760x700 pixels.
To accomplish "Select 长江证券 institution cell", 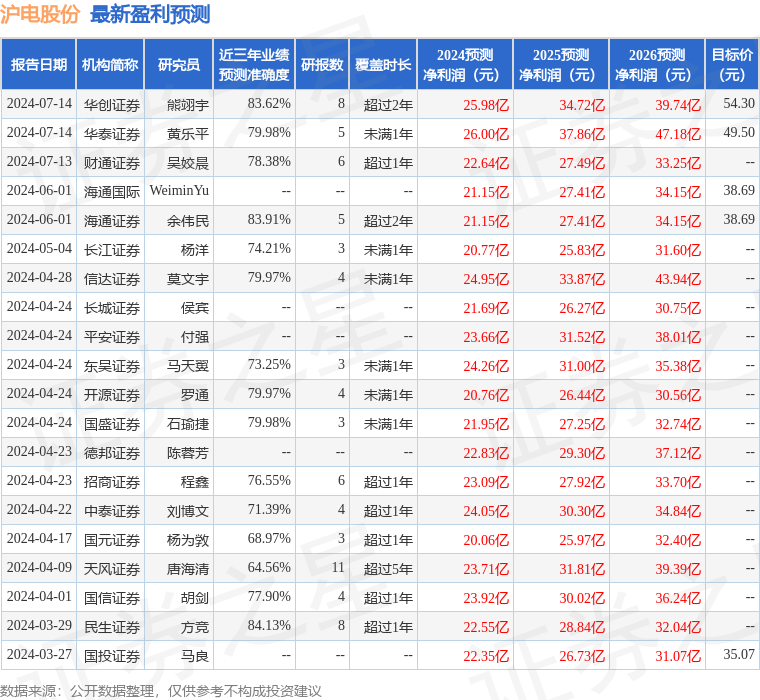I will (x=112, y=250).
